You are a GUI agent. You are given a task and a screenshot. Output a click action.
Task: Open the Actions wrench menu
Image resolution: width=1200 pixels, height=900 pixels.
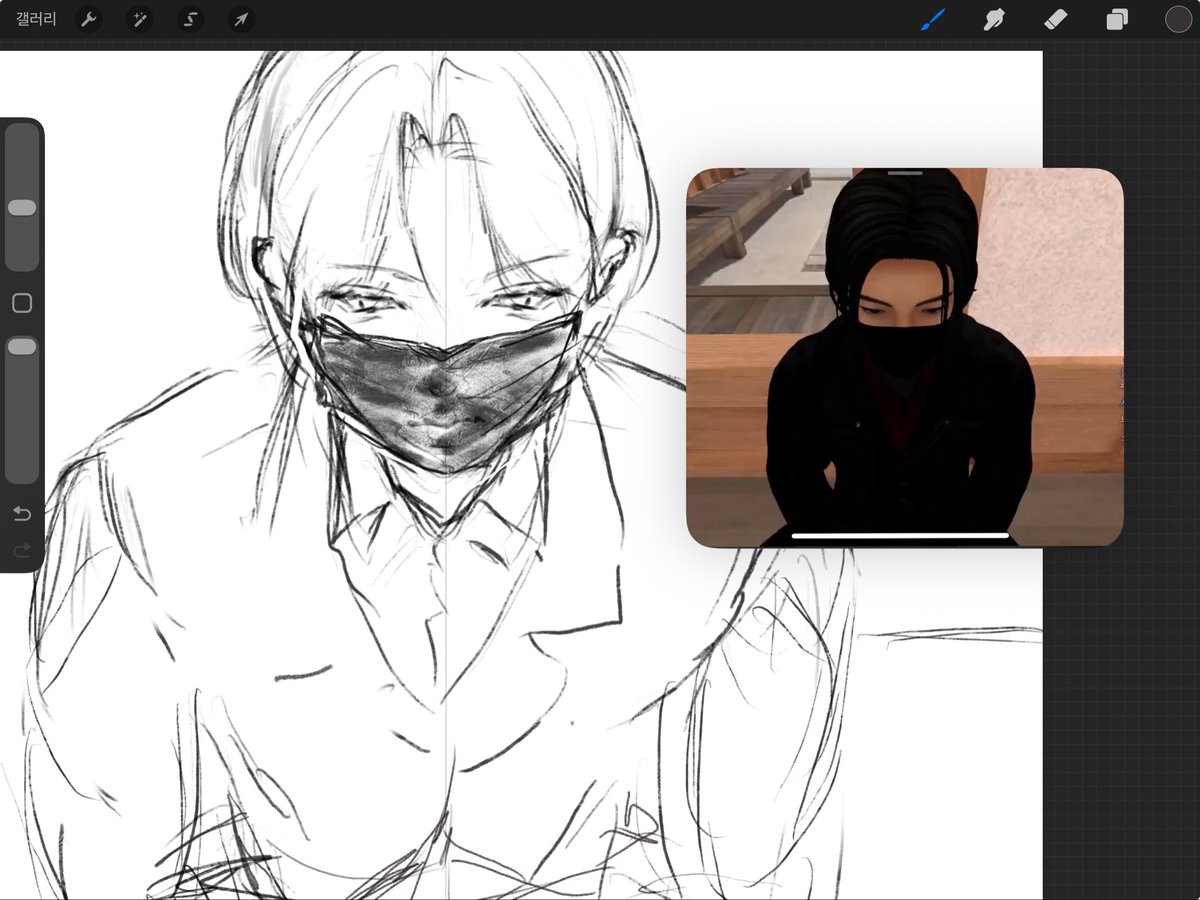click(x=89, y=19)
